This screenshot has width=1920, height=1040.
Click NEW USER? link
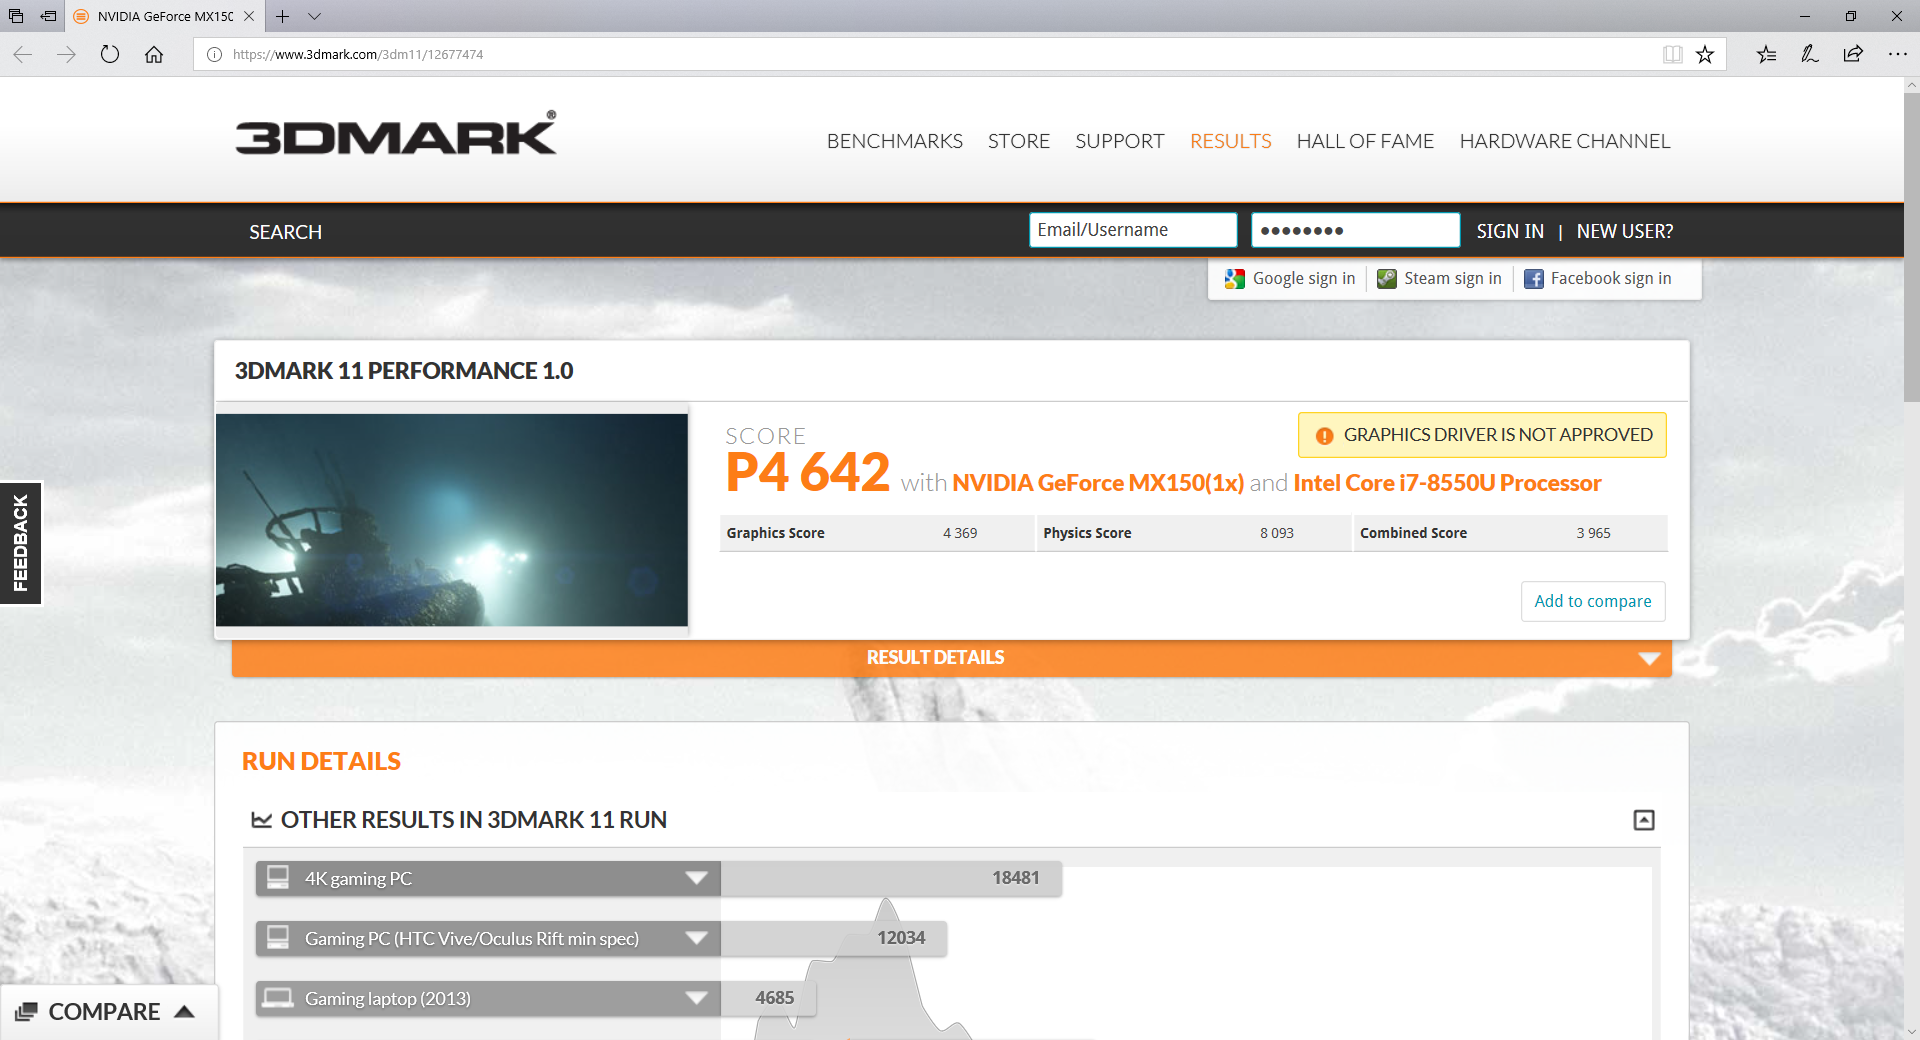[1624, 231]
